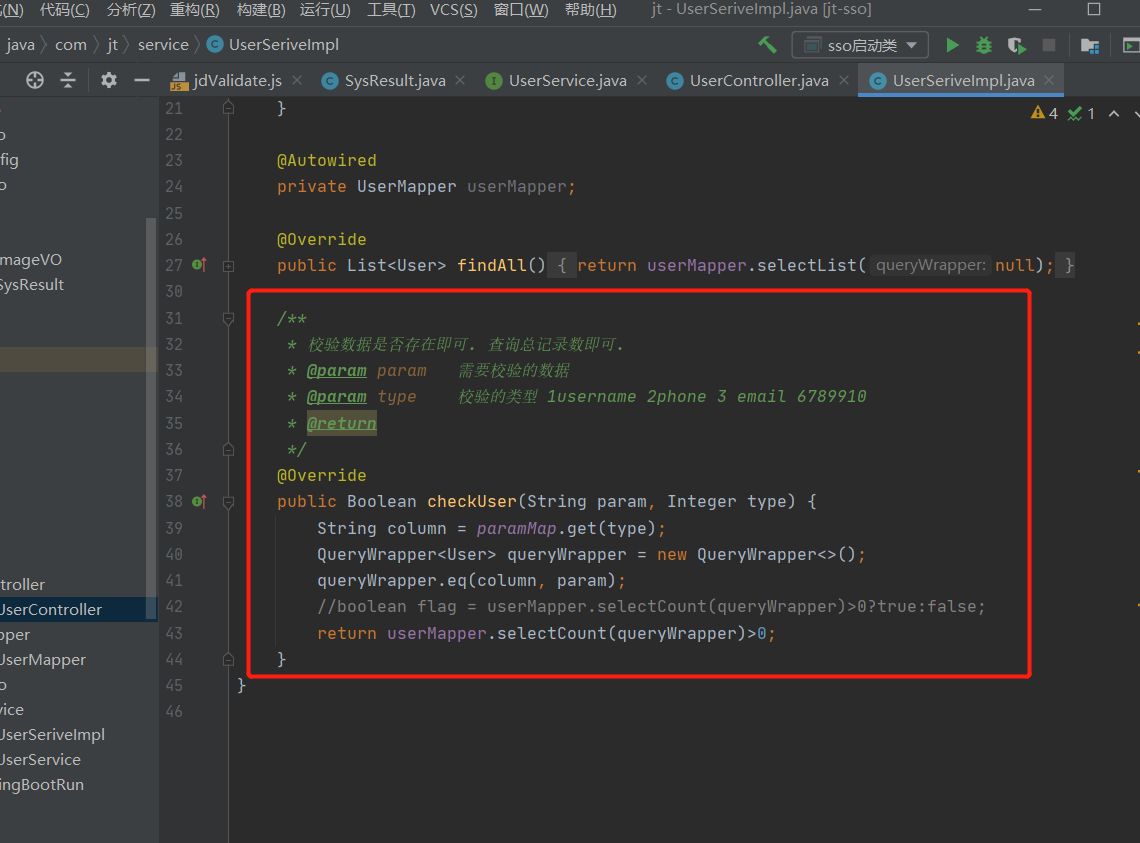Click the @Autowired annotation
The image size is (1140, 843).
click(x=326, y=160)
